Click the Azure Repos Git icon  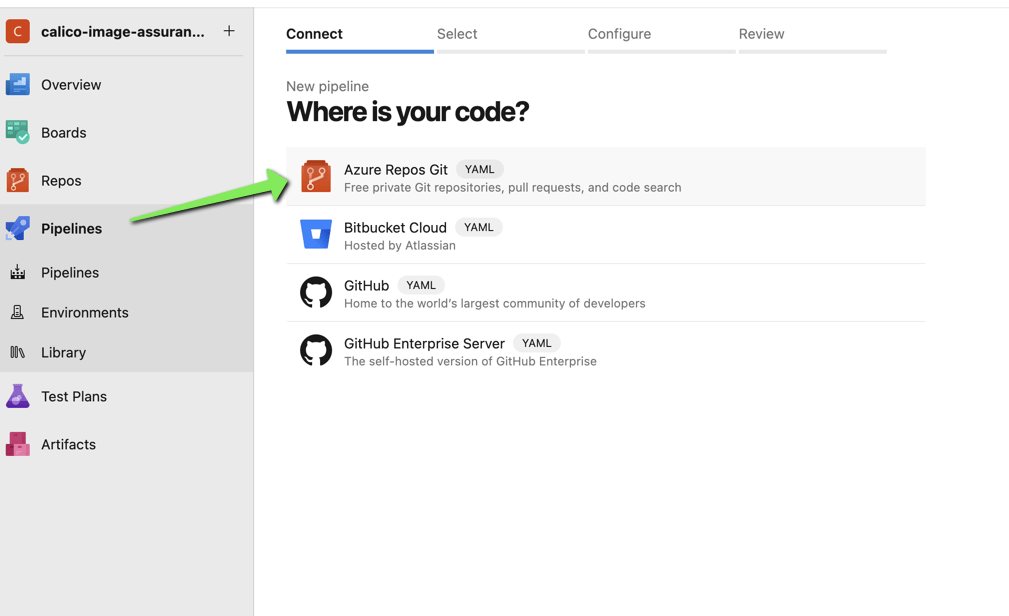tap(316, 176)
